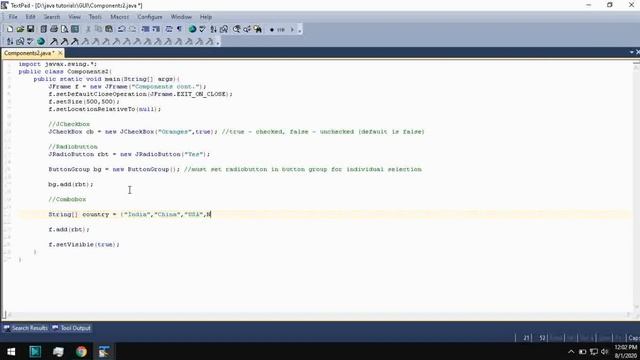Open the Window menu

tap(181, 17)
